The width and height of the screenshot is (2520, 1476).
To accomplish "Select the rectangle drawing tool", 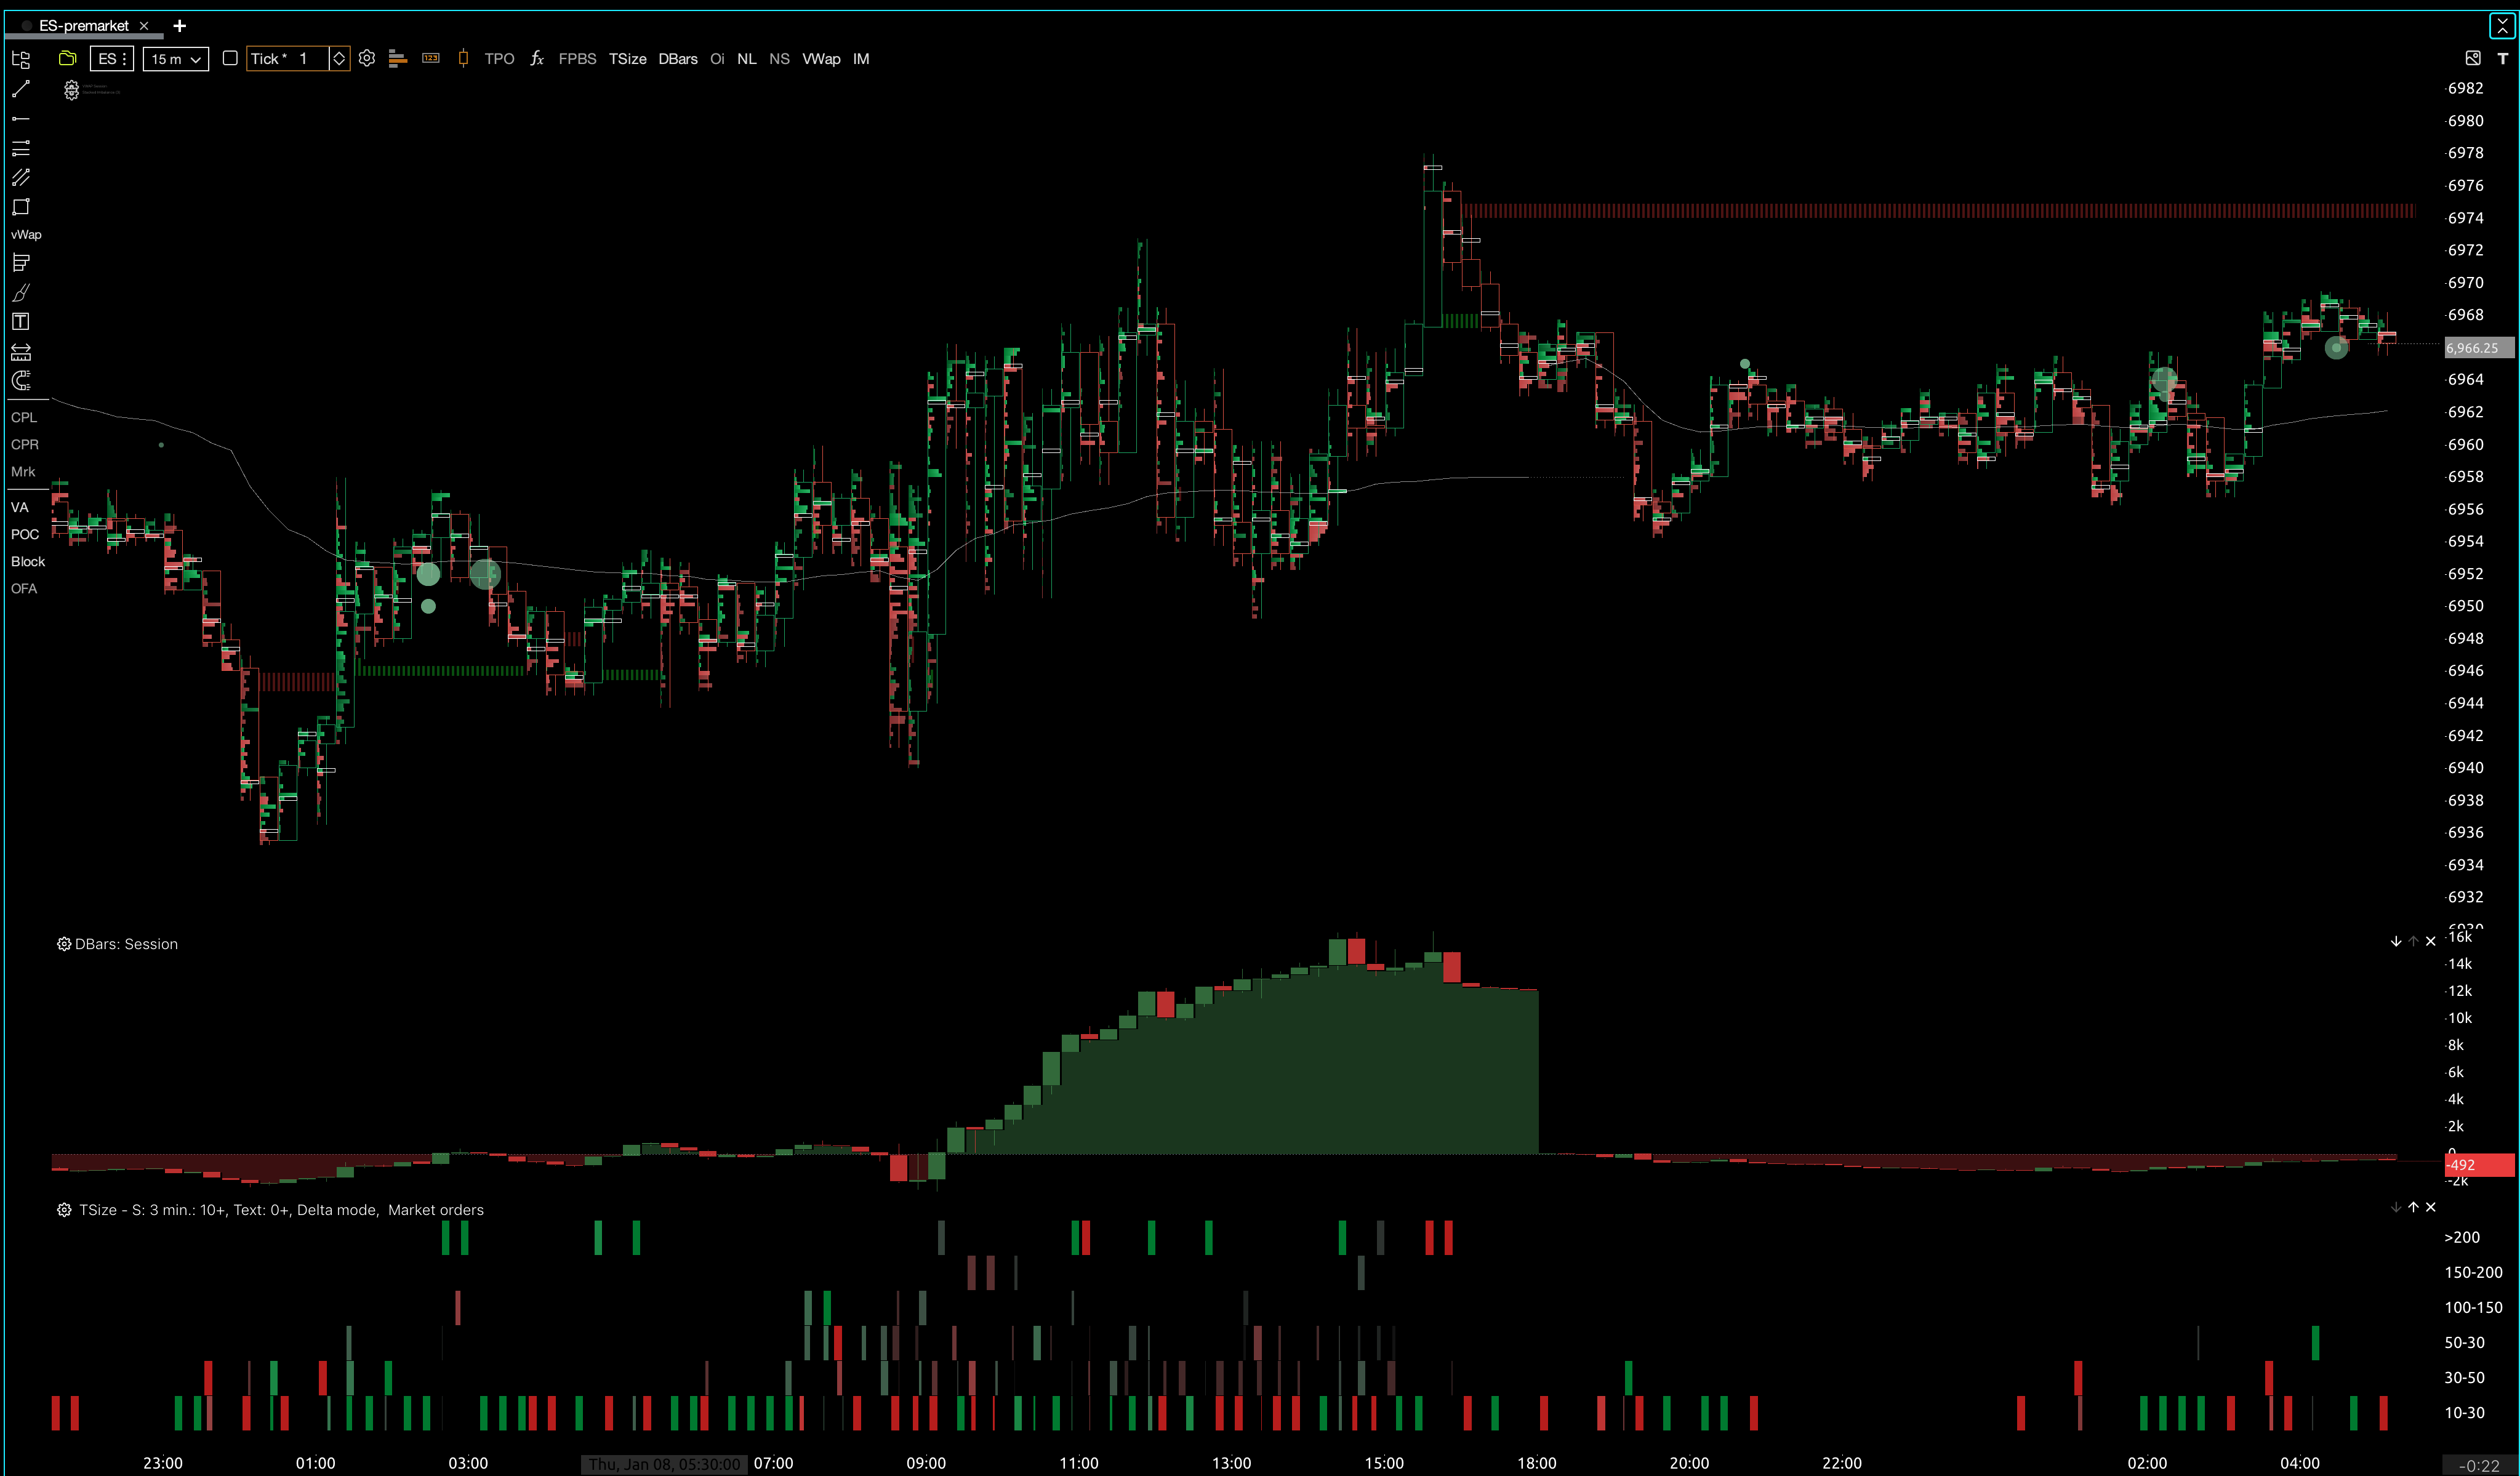I will pos(21,207).
